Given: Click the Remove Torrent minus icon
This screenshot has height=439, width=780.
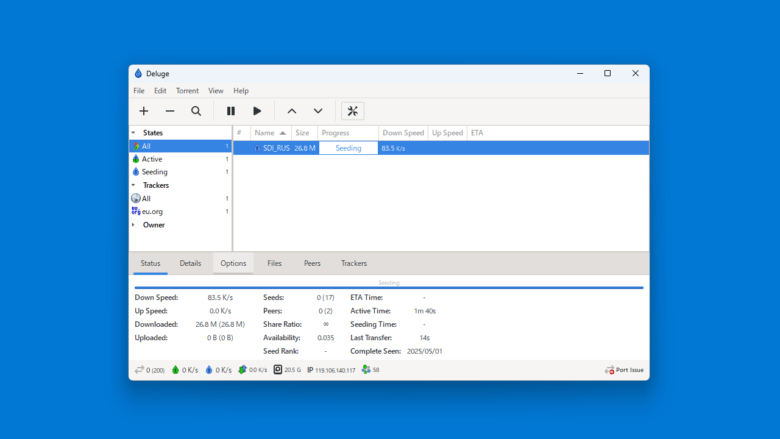Looking at the screenshot, I should click(170, 111).
